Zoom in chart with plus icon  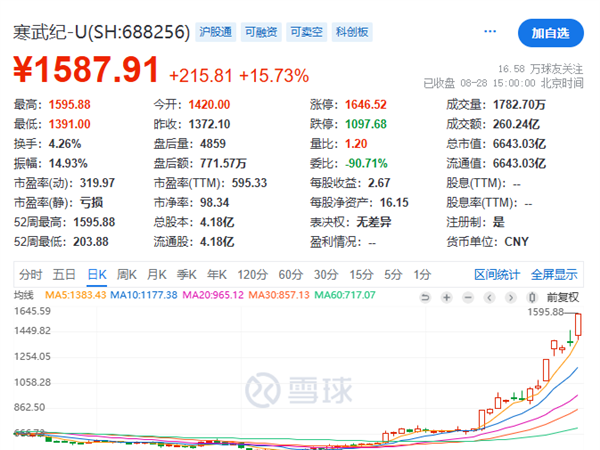click(x=447, y=297)
